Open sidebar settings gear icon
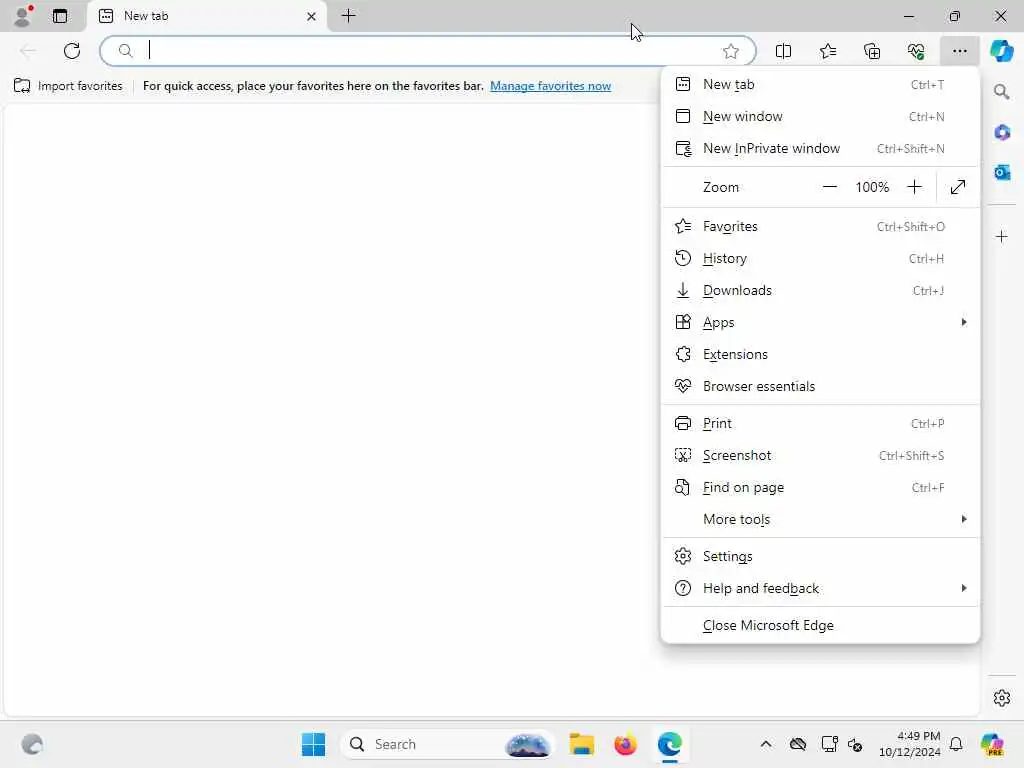 coord(1002,698)
